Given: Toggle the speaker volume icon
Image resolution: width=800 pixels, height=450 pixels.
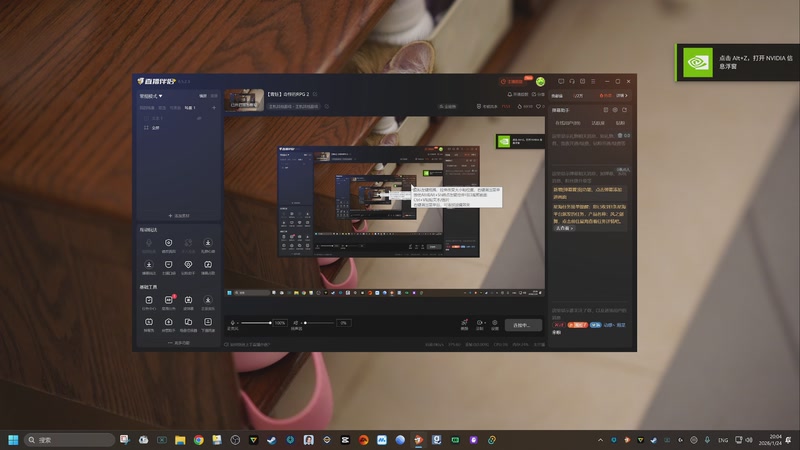Looking at the screenshot, I should (296, 323).
